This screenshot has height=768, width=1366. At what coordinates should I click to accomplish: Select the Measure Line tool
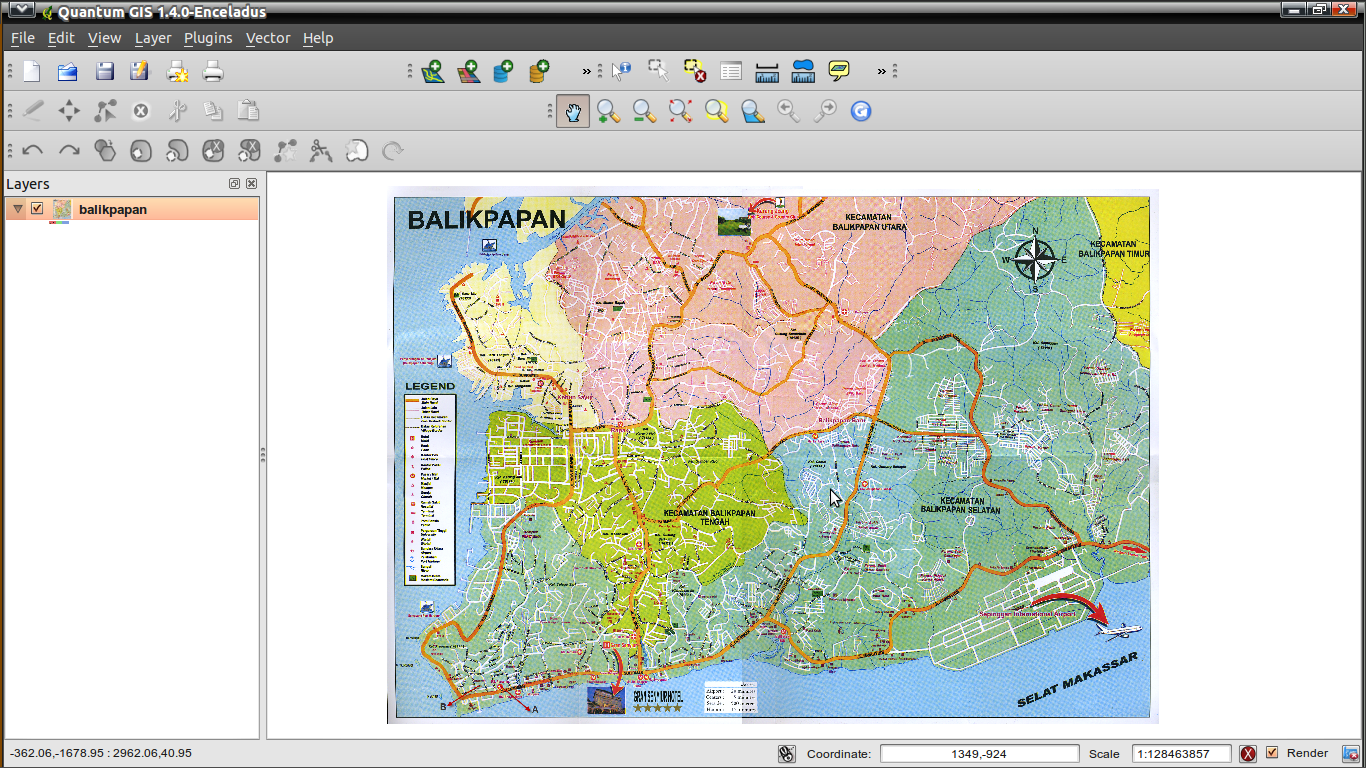767,70
